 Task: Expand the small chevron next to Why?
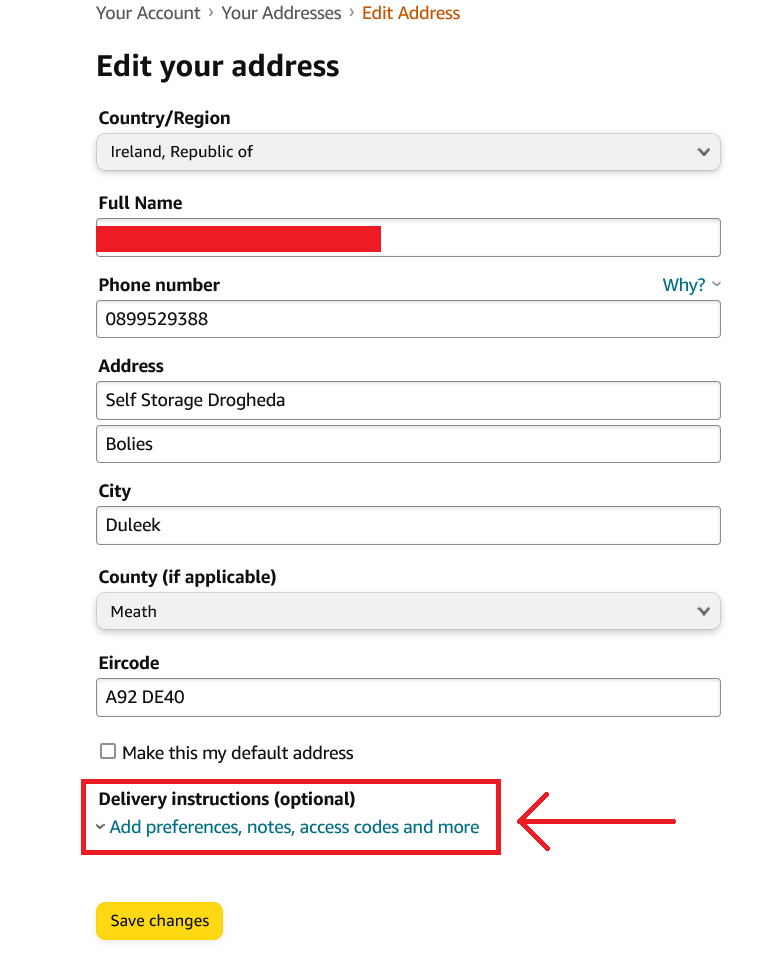[x=717, y=285]
